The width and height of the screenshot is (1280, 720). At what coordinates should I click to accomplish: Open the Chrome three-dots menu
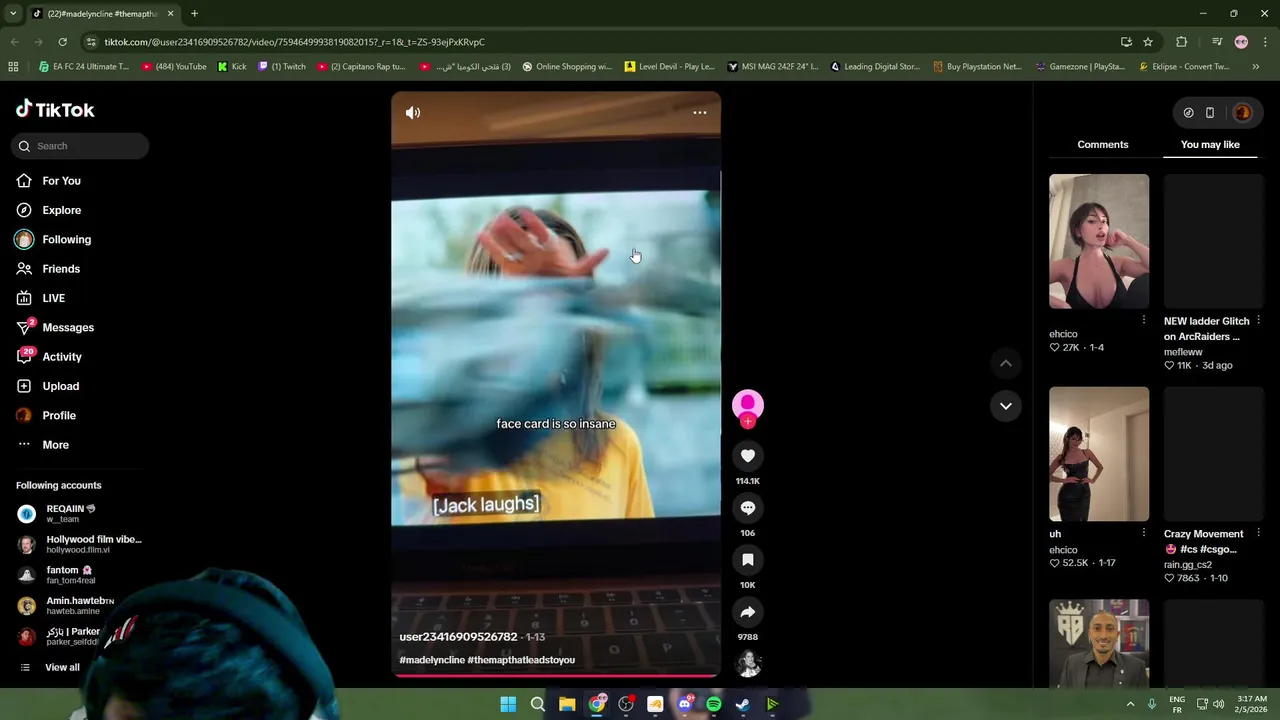pyautogui.click(x=1265, y=42)
